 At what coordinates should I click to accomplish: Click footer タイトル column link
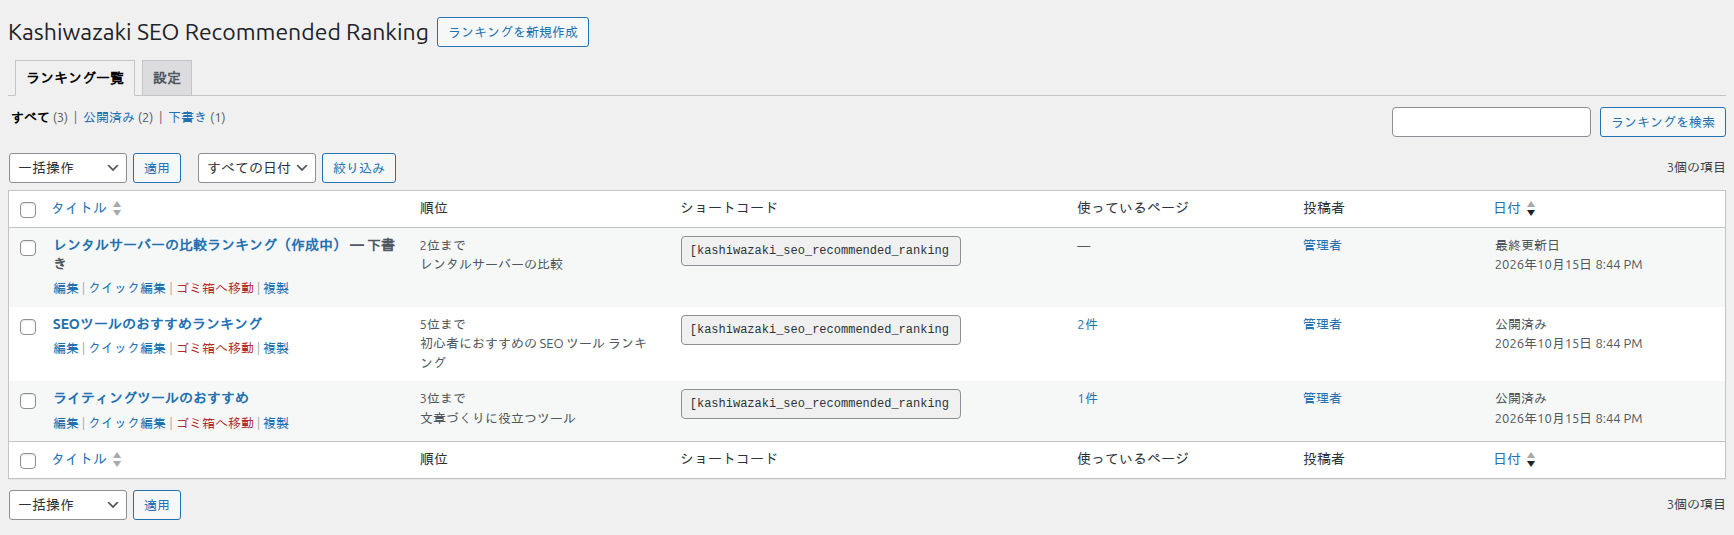[79, 459]
